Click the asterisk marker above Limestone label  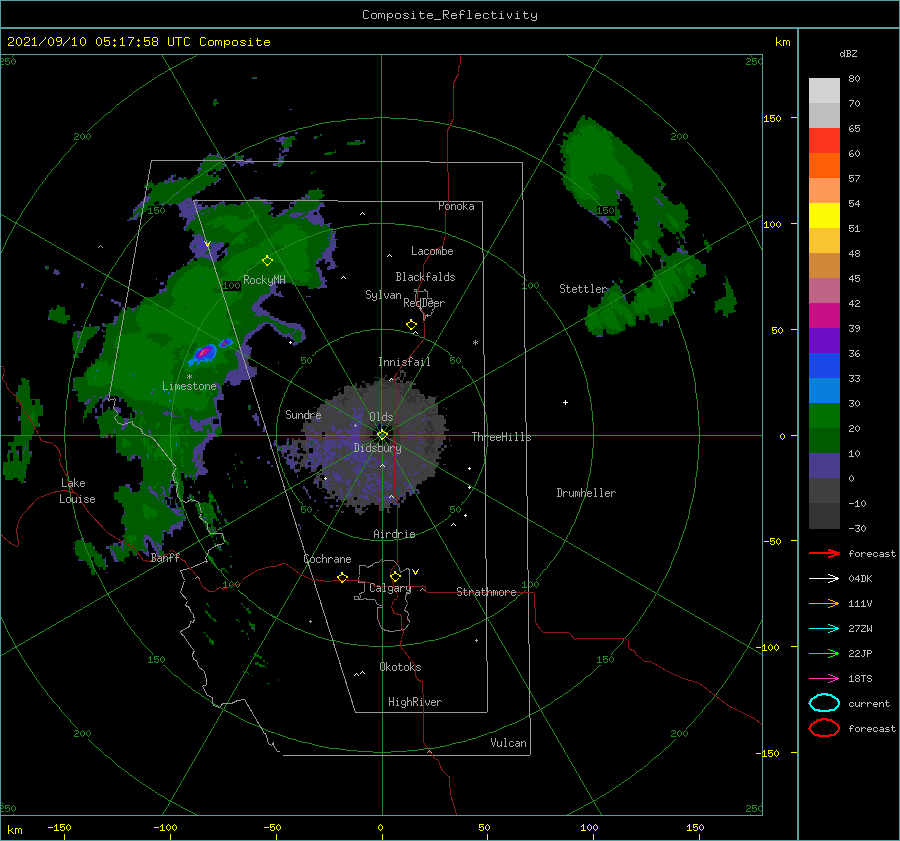pyautogui.click(x=189, y=377)
